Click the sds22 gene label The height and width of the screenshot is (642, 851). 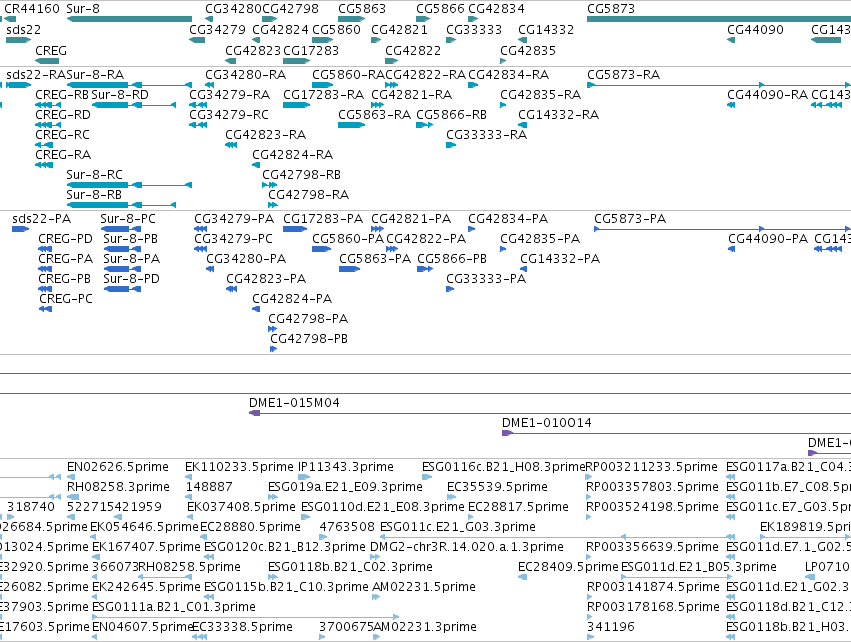coord(23,29)
